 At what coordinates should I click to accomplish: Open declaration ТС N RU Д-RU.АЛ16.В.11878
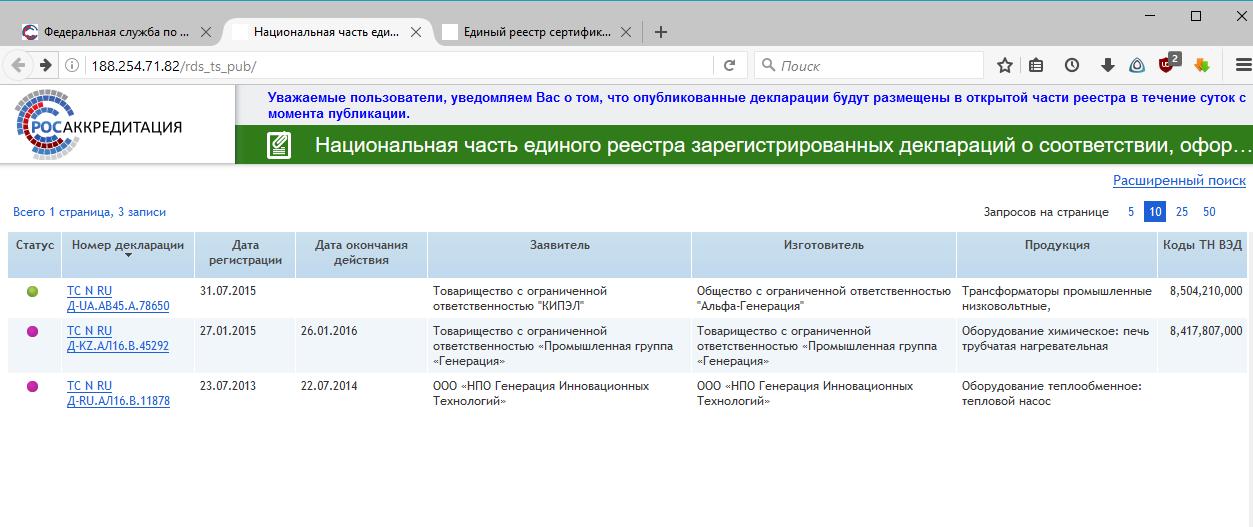pos(118,394)
